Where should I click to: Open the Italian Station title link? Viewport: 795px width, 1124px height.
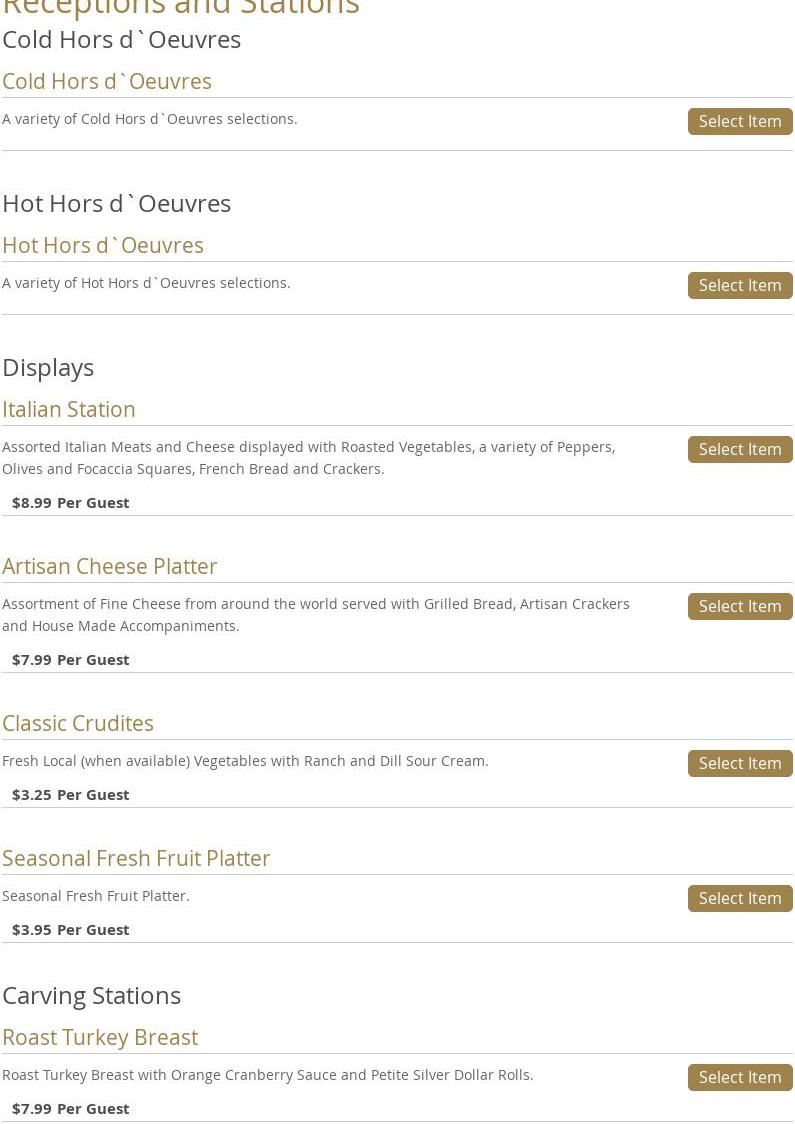[x=69, y=409]
